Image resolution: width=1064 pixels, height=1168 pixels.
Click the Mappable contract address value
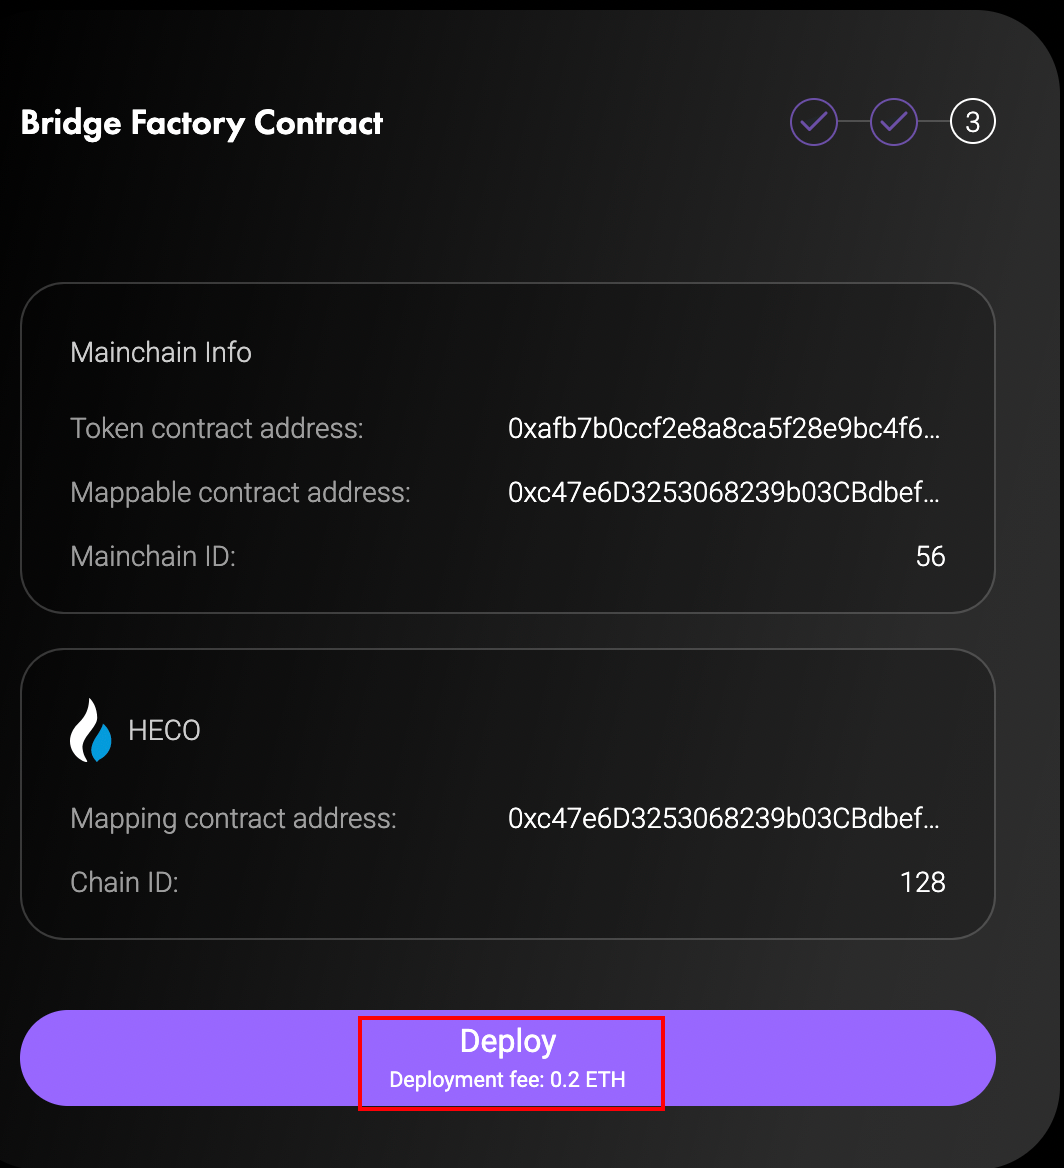coord(724,493)
